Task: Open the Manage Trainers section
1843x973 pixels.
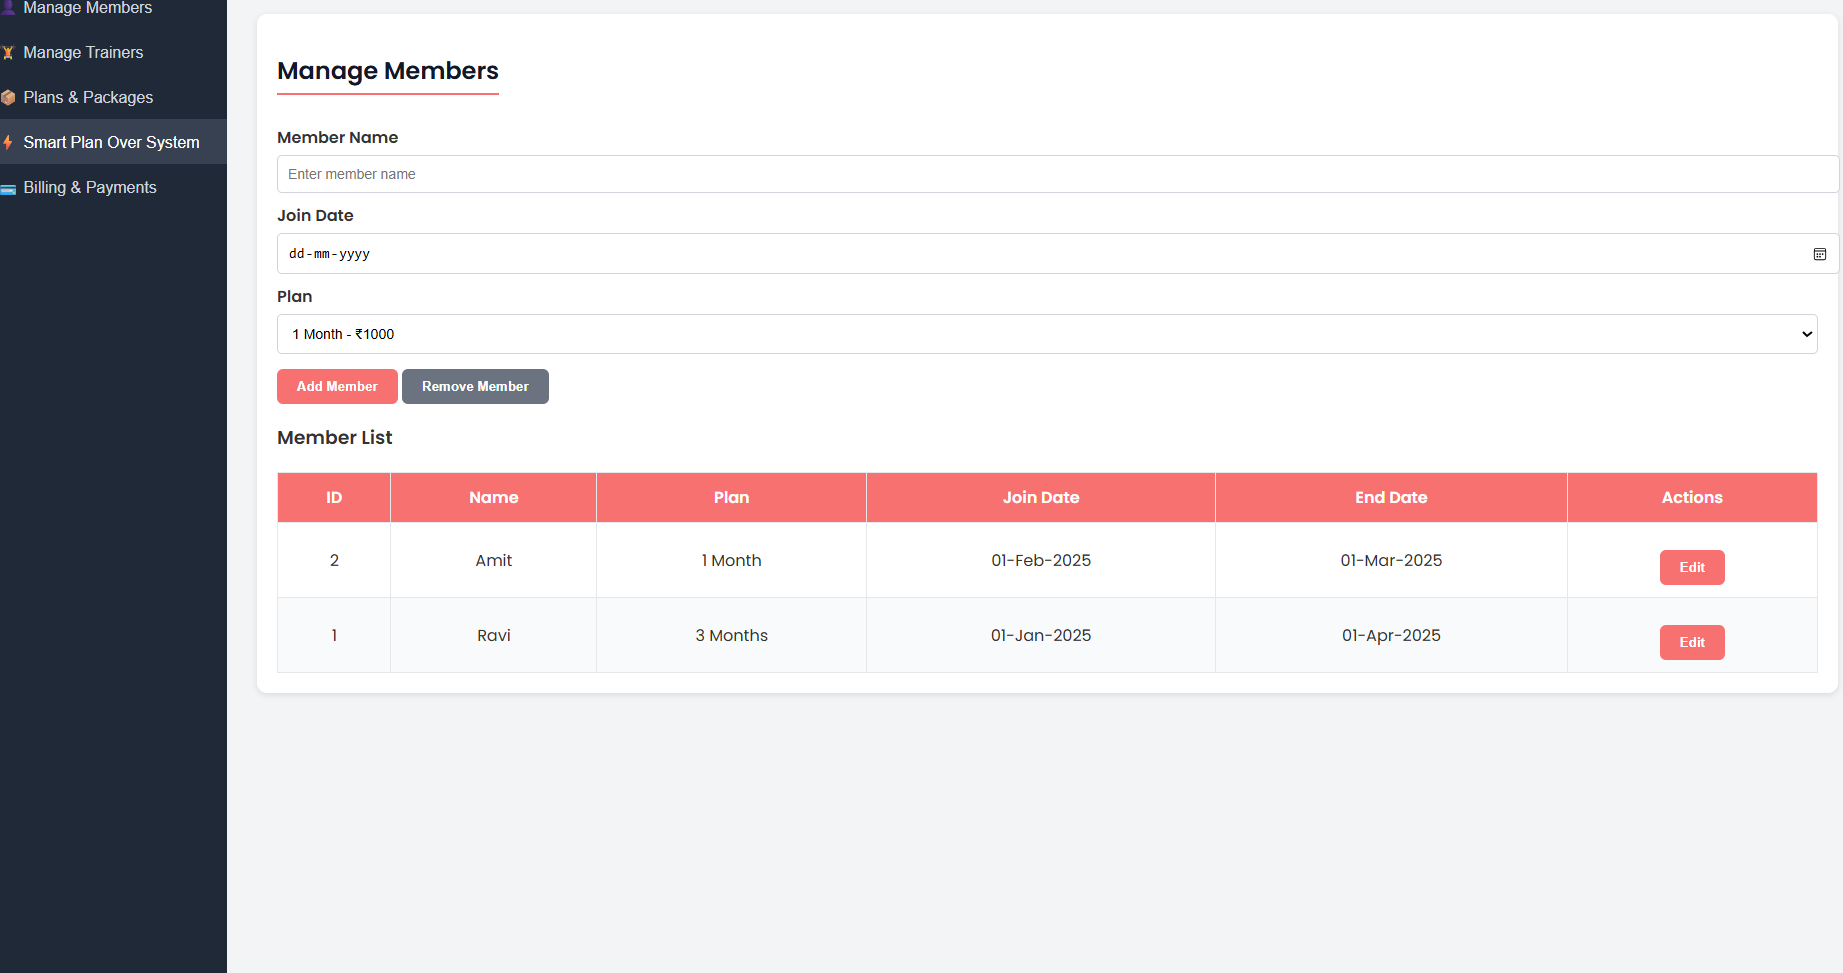Action: point(84,52)
